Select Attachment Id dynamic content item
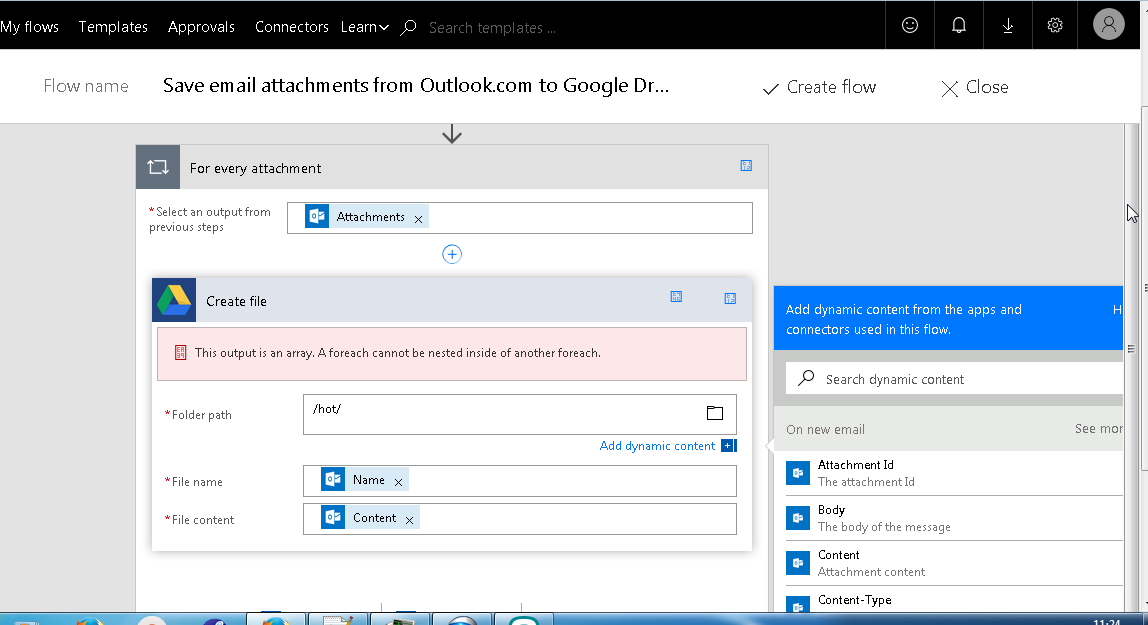Screen dimensions: 1148x625 [x=950, y=472]
